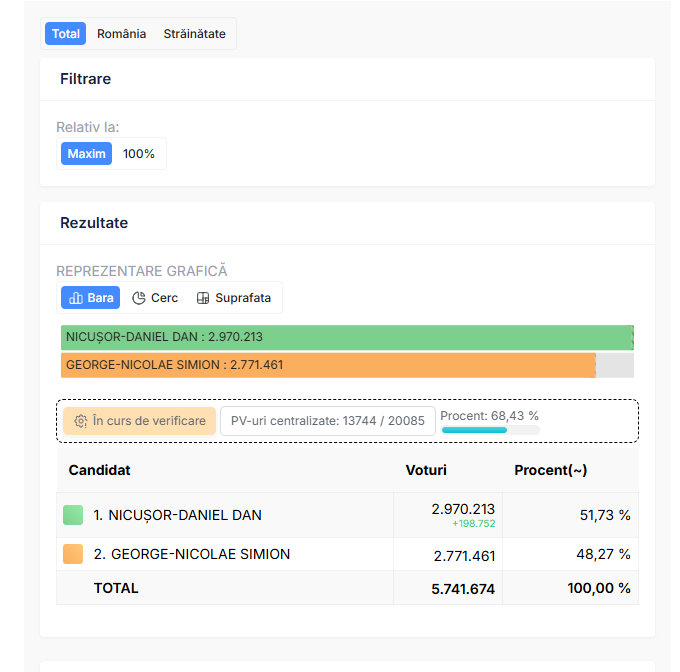This screenshot has height=672, width=680.
Task: Click the Voturi column header
Action: [426, 470]
